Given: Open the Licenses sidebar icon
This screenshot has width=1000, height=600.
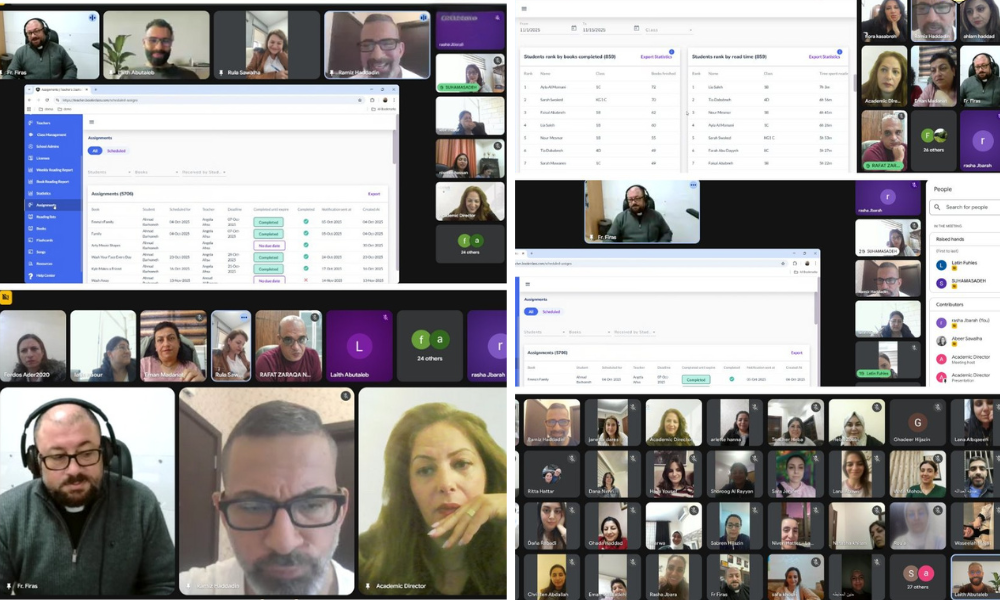Looking at the screenshot, I should point(32,158).
